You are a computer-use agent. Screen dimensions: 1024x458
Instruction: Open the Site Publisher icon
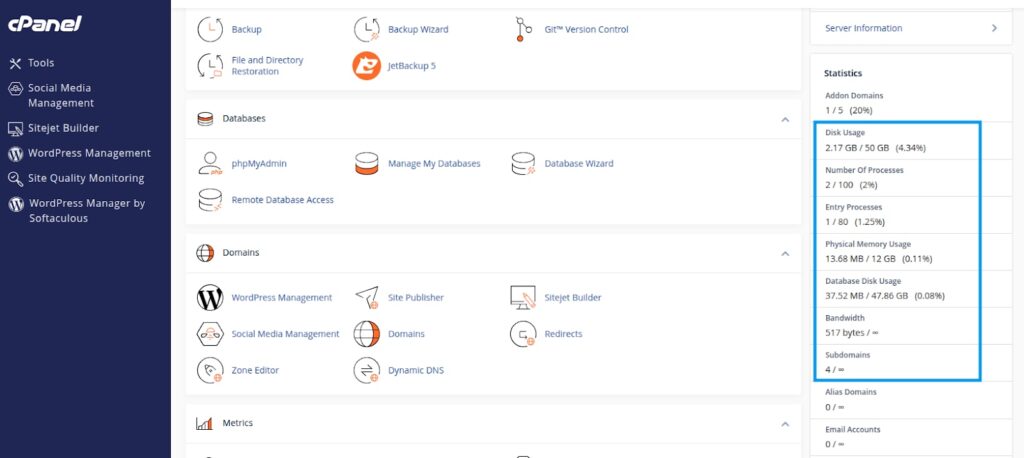(x=367, y=297)
